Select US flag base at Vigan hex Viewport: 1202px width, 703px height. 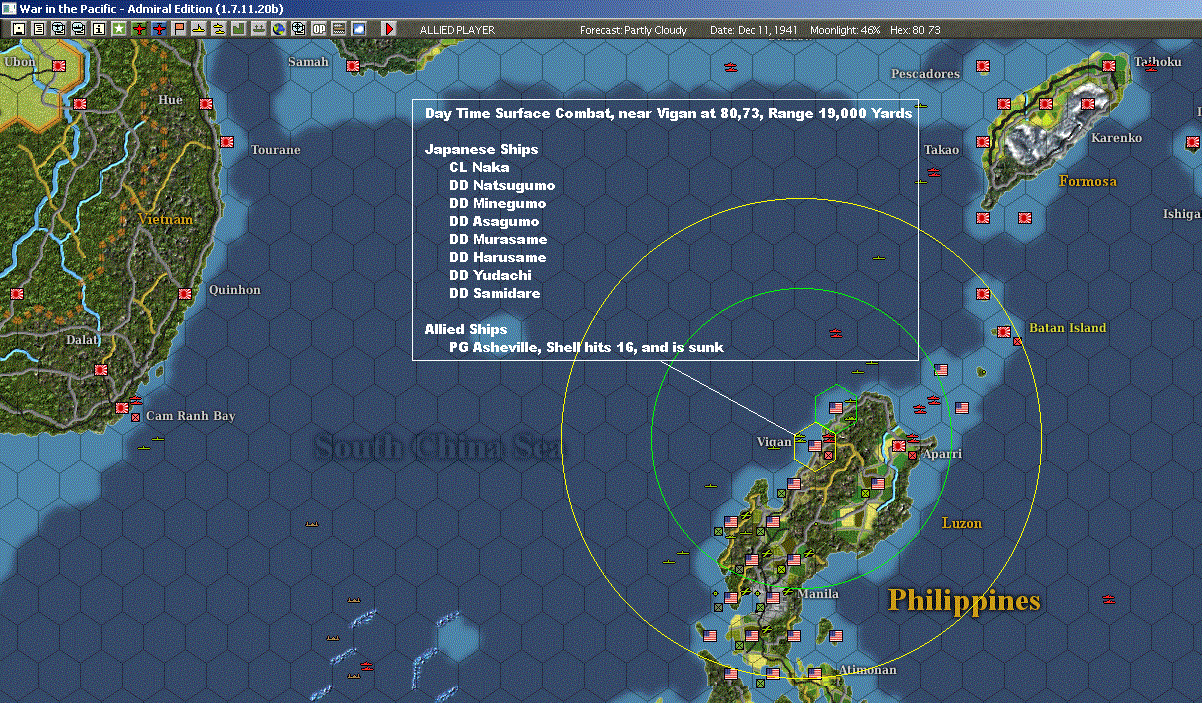pyautogui.click(x=815, y=446)
